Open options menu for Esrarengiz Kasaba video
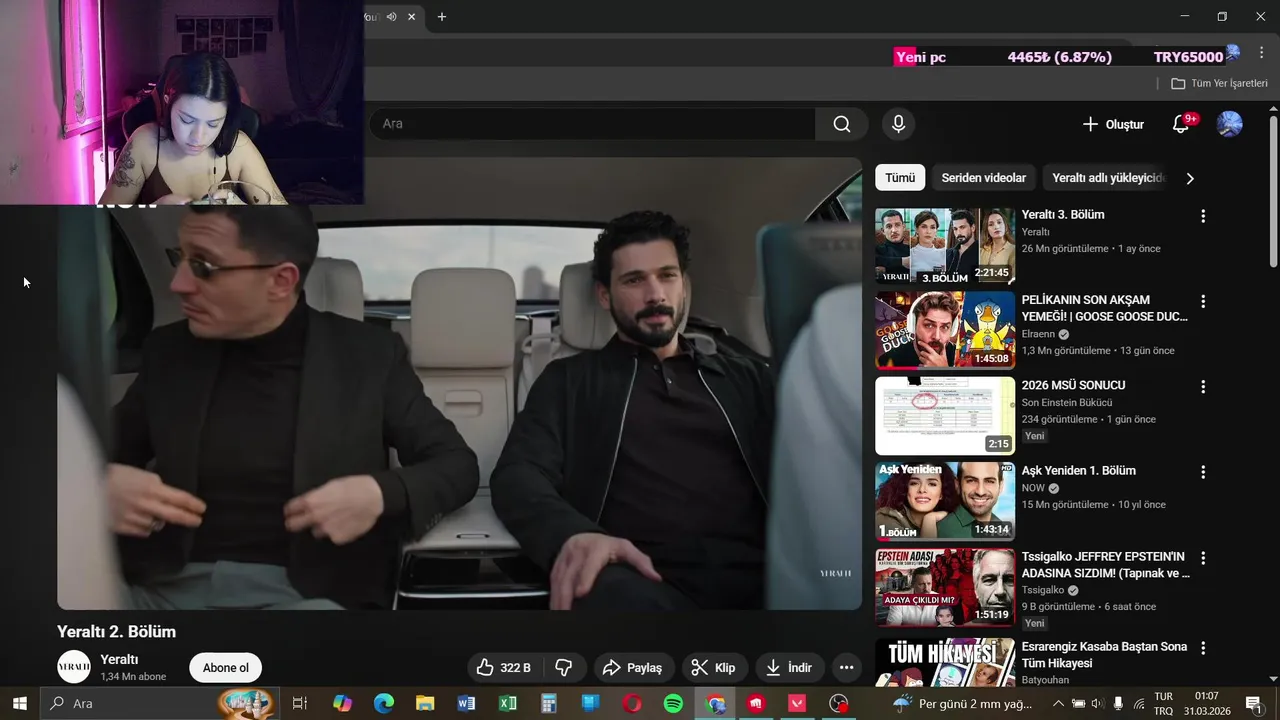The height and width of the screenshot is (720, 1280). click(x=1203, y=648)
